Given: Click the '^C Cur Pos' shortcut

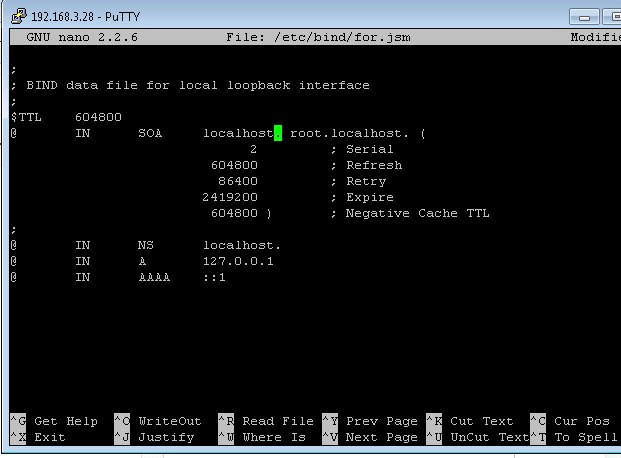Looking at the screenshot, I should tap(570, 421).
